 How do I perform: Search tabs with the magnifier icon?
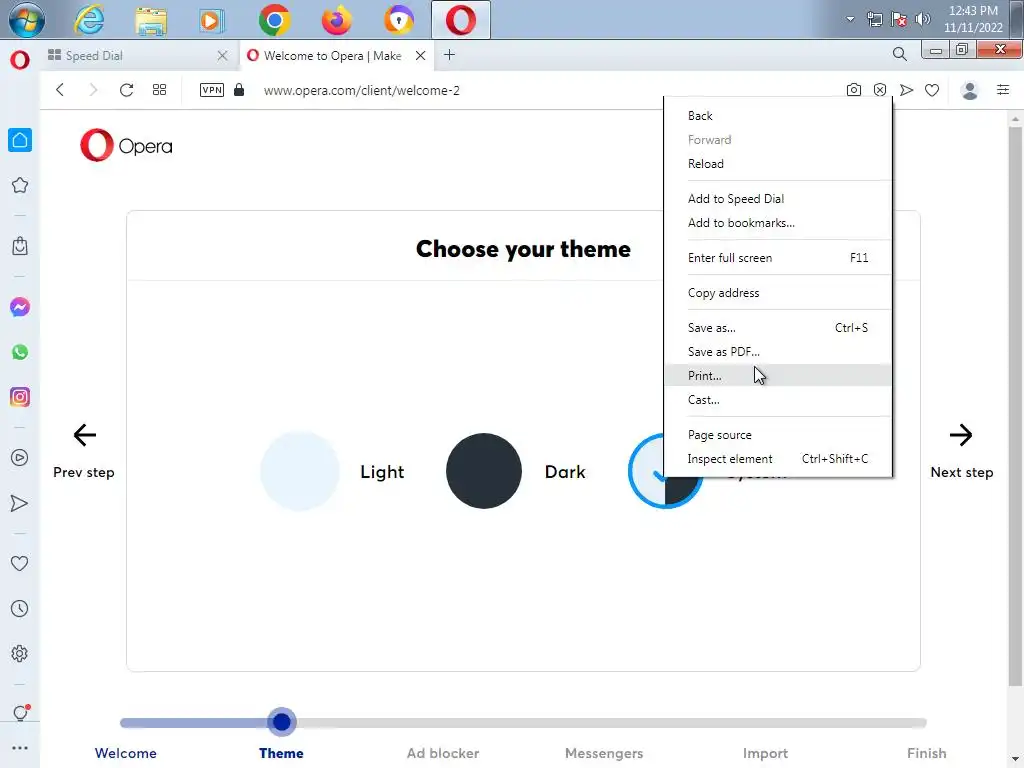900,54
